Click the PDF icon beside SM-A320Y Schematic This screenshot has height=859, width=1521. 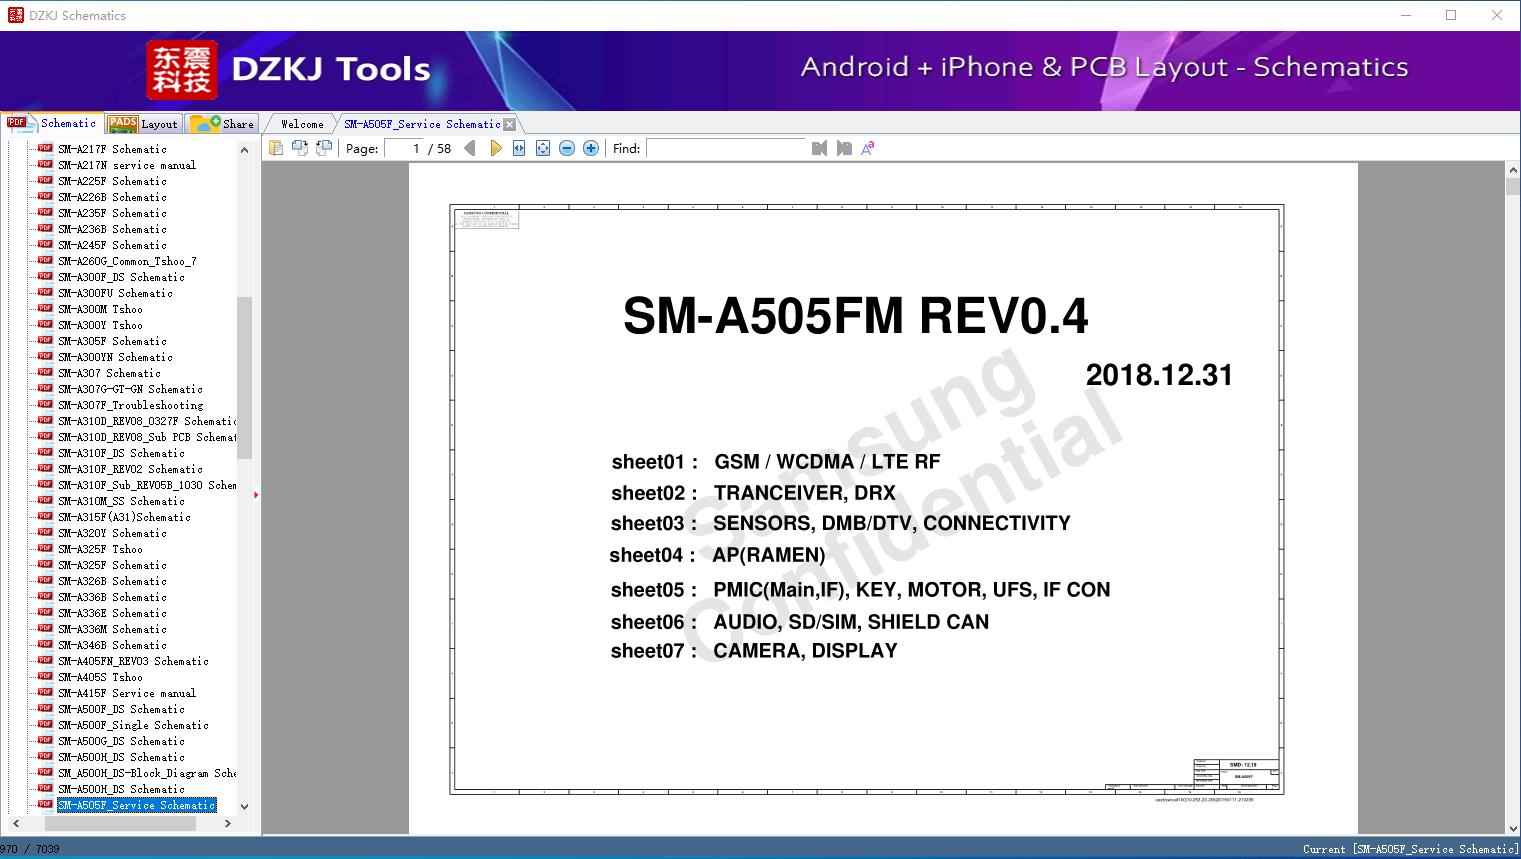click(x=45, y=532)
